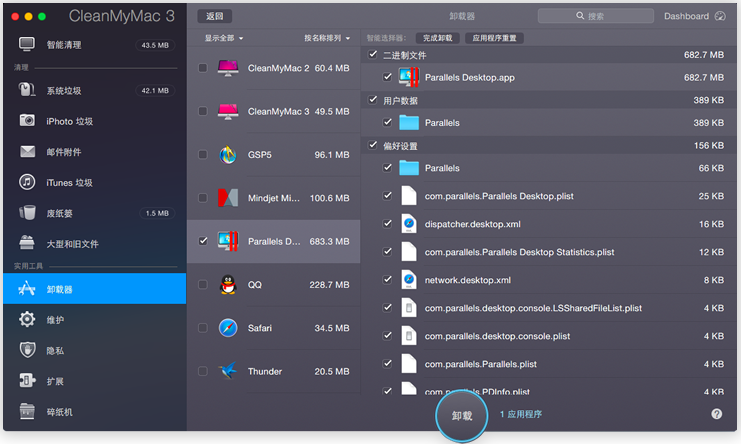Uncheck the 用户数据 group checkbox
Image resolution: width=741 pixels, height=444 pixels.
tap(373, 100)
